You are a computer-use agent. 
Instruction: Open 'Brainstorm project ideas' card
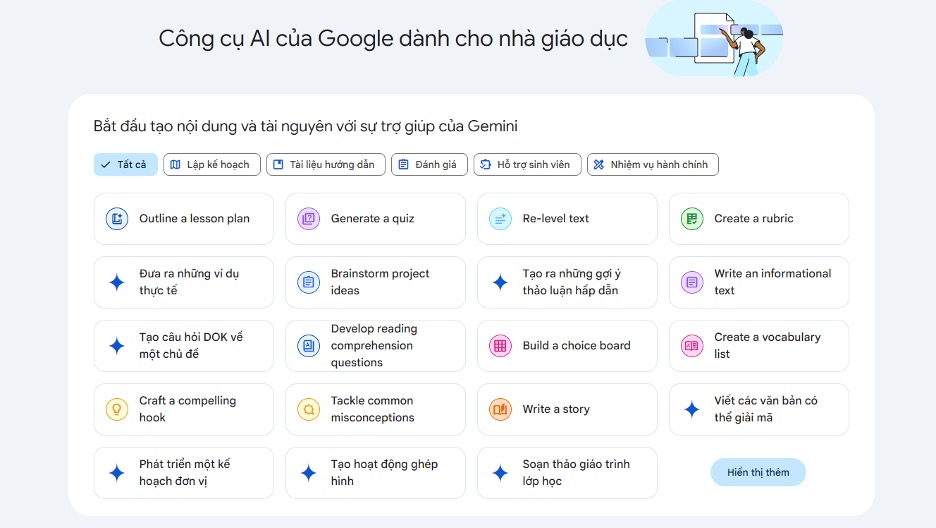point(375,282)
